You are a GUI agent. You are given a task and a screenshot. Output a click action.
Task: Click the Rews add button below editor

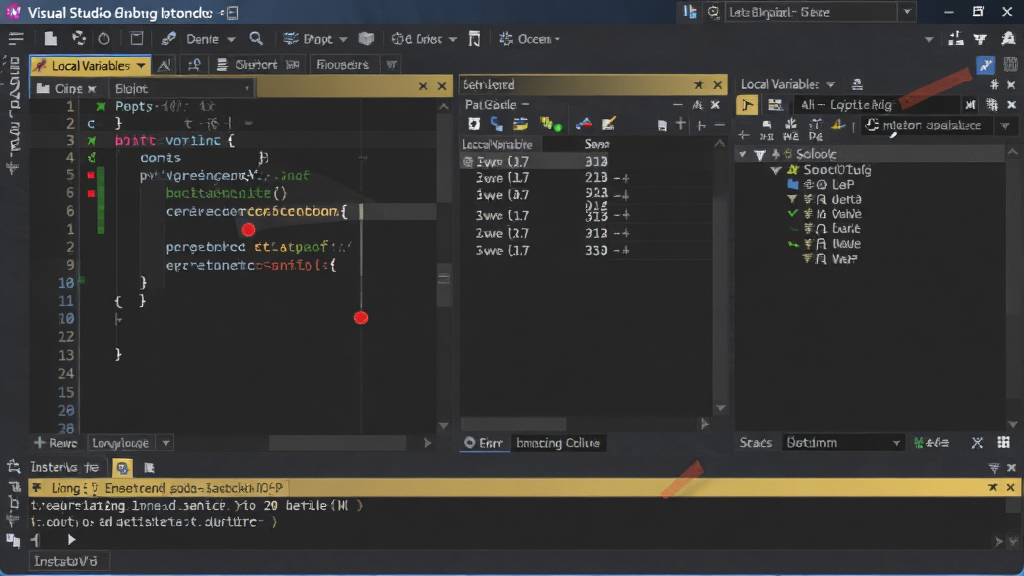click(x=56, y=443)
